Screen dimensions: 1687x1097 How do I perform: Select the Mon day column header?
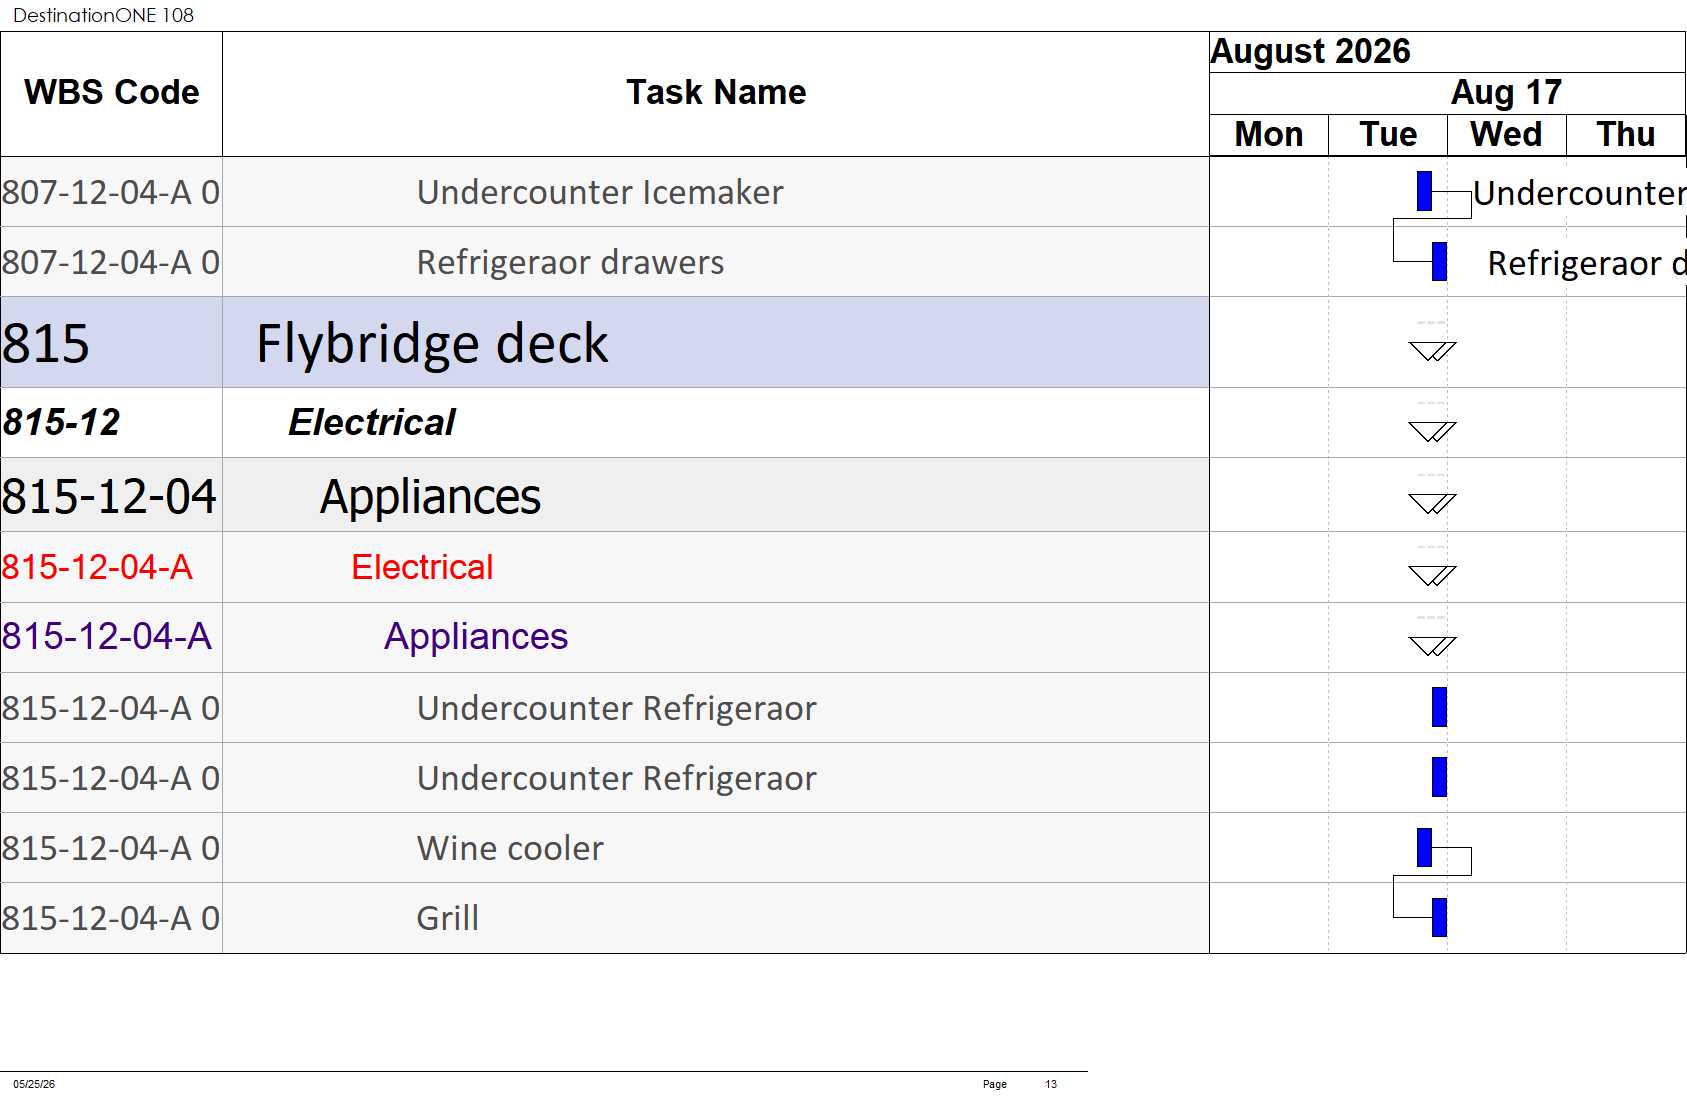click(1269, 135)
